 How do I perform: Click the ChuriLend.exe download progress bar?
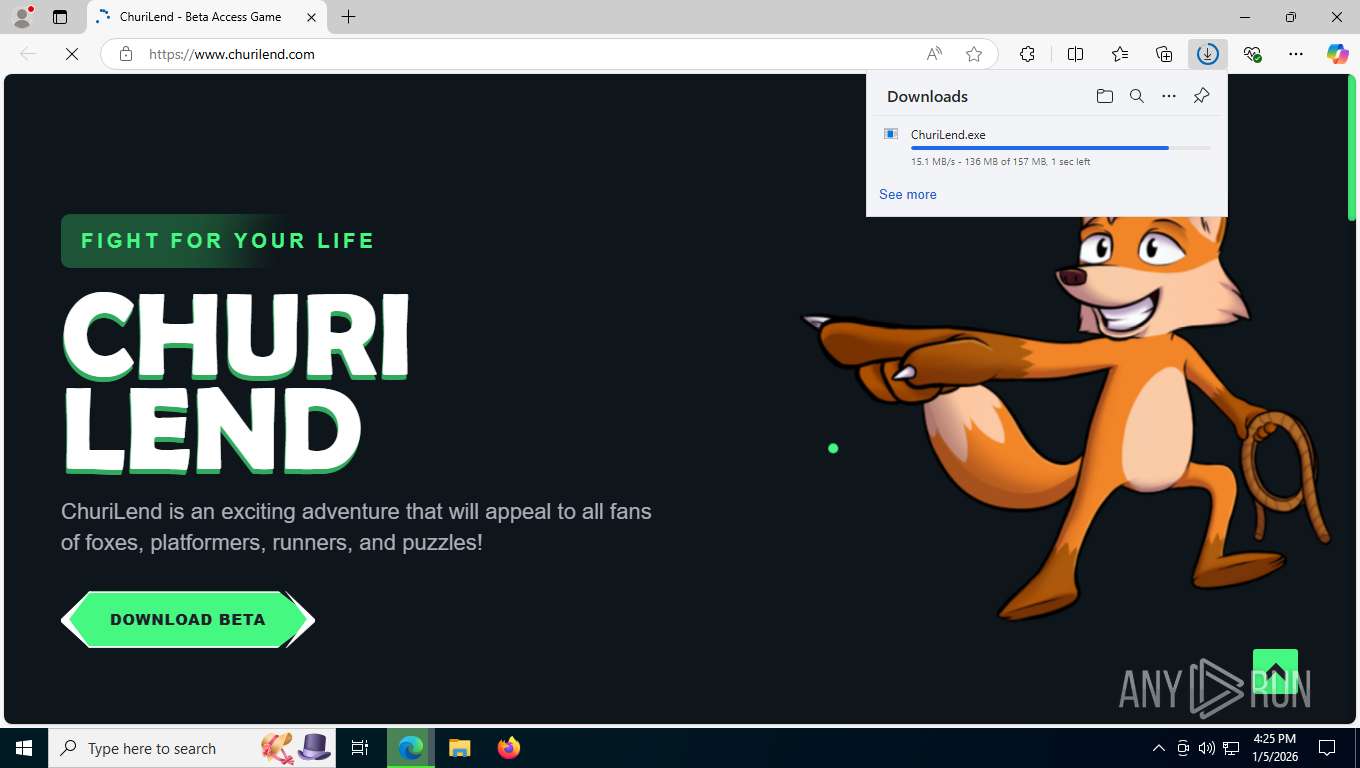[1060, 148]
